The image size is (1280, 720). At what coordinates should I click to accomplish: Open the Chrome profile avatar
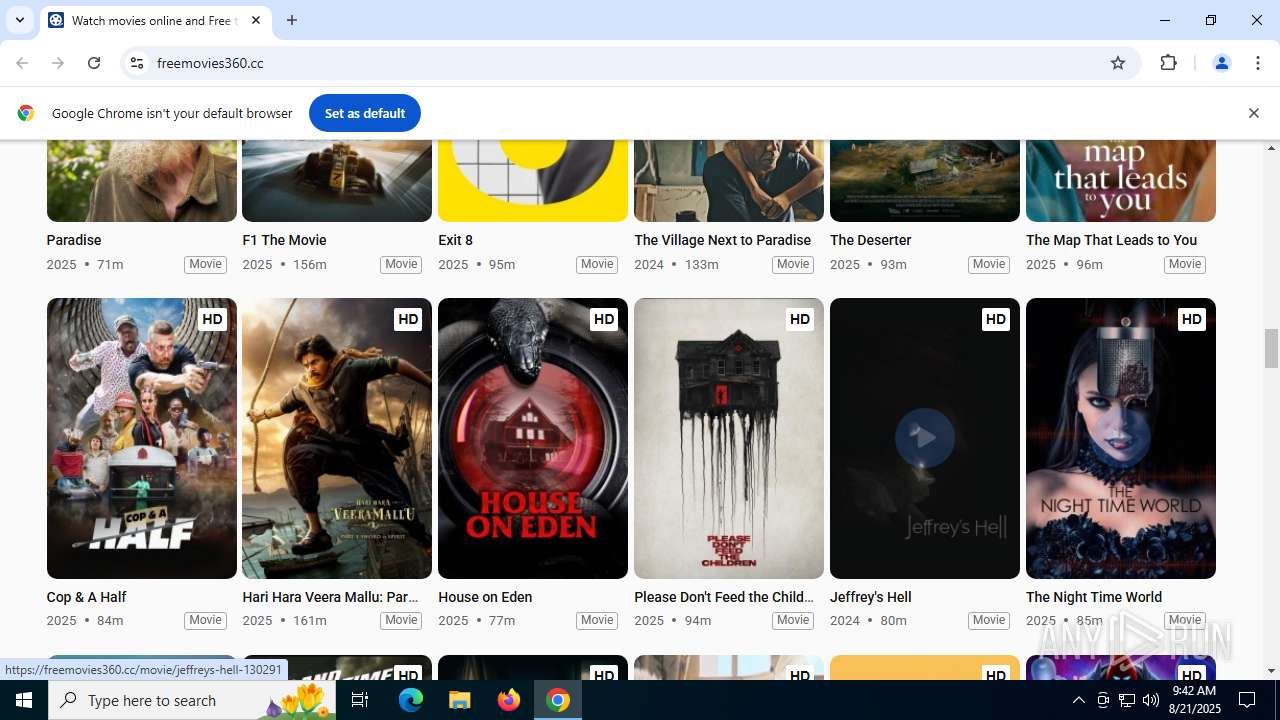click(1221, 63)
